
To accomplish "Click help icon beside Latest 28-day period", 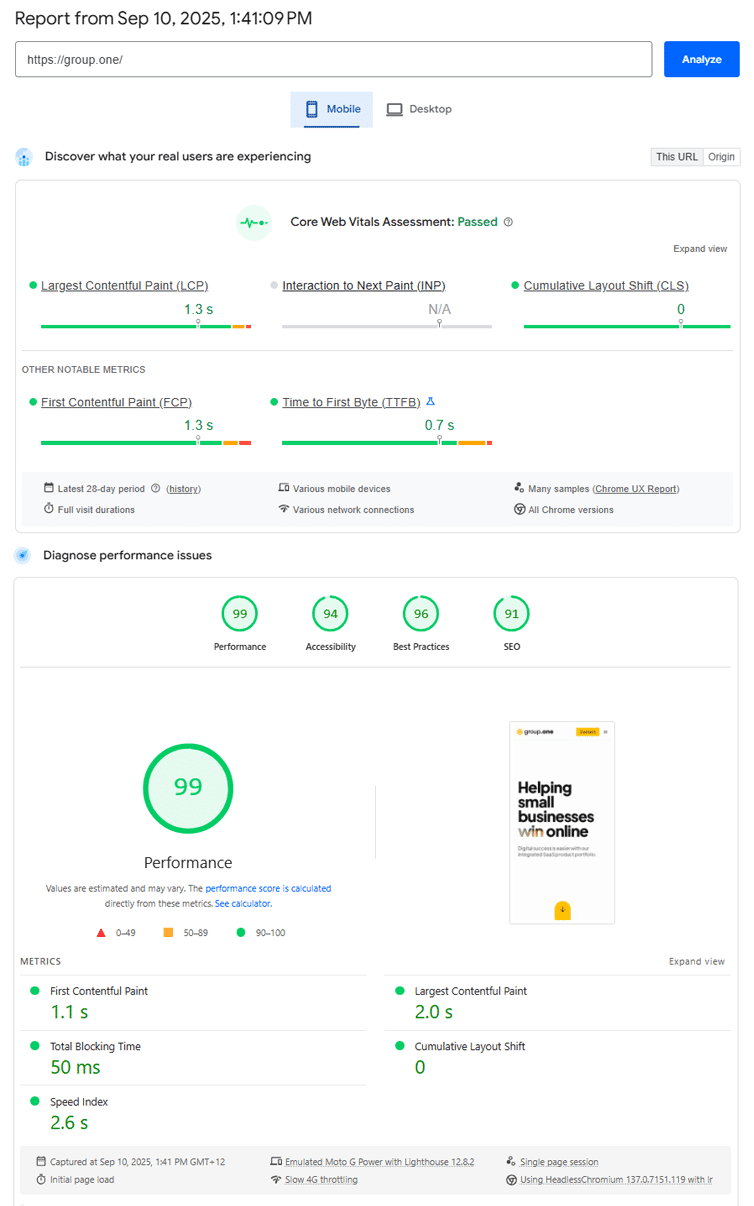I will [155, 489].
